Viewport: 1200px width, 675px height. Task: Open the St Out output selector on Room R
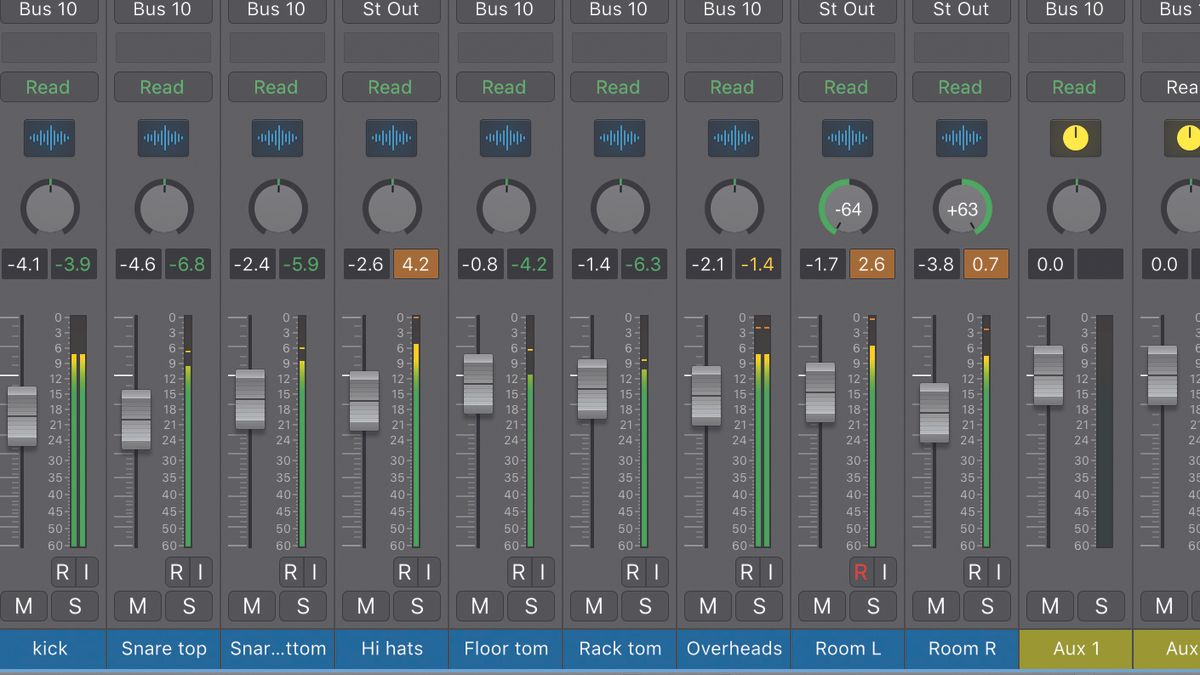pyautogui.click(x=961, y=10)
